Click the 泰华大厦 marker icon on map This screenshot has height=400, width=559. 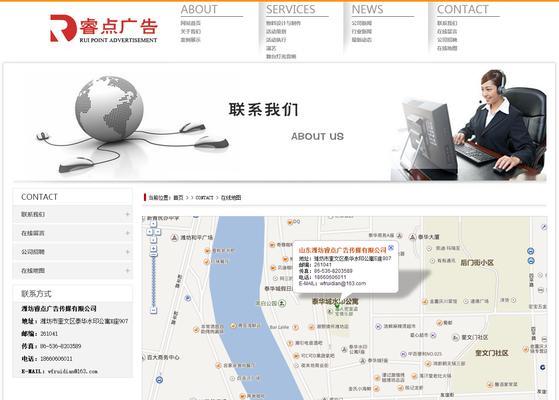(412, 237)
